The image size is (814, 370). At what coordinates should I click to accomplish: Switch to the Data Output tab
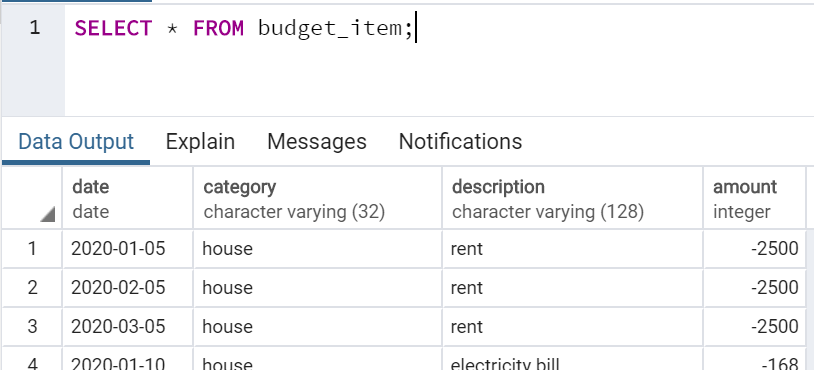click(x=76, y=141)
